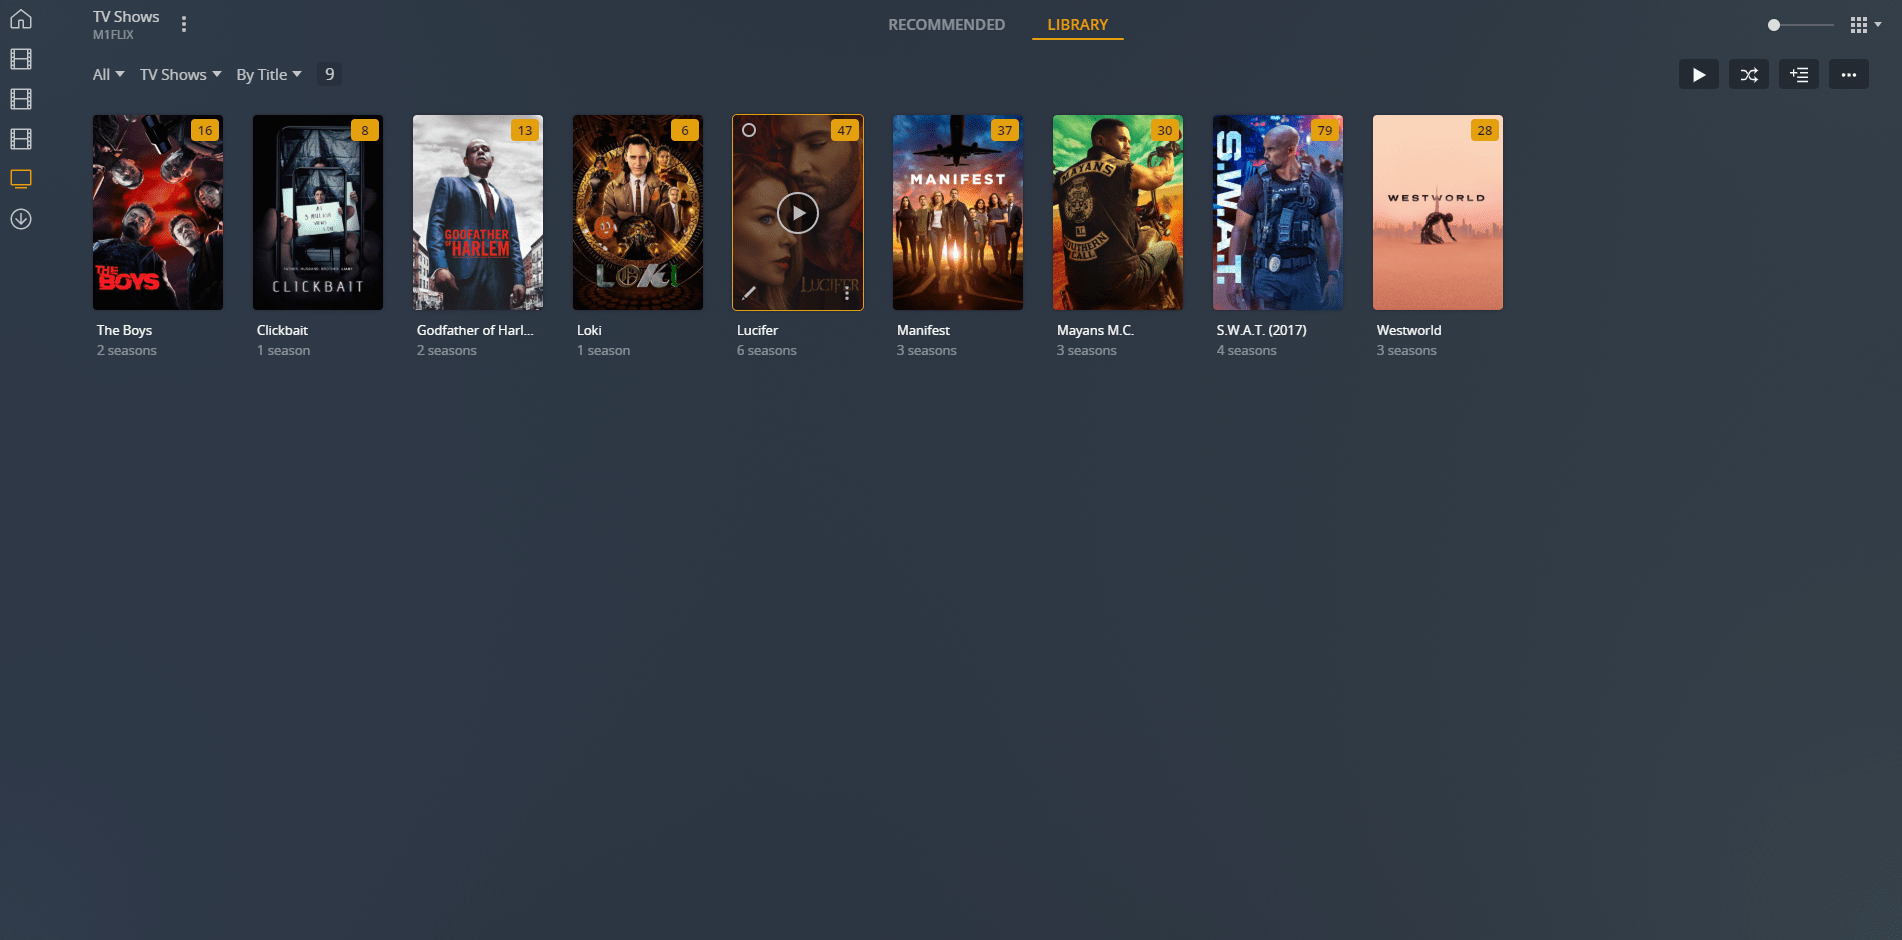Open the Clickbait poster thumbnail

pyautogui.click(x=318, y=212)
